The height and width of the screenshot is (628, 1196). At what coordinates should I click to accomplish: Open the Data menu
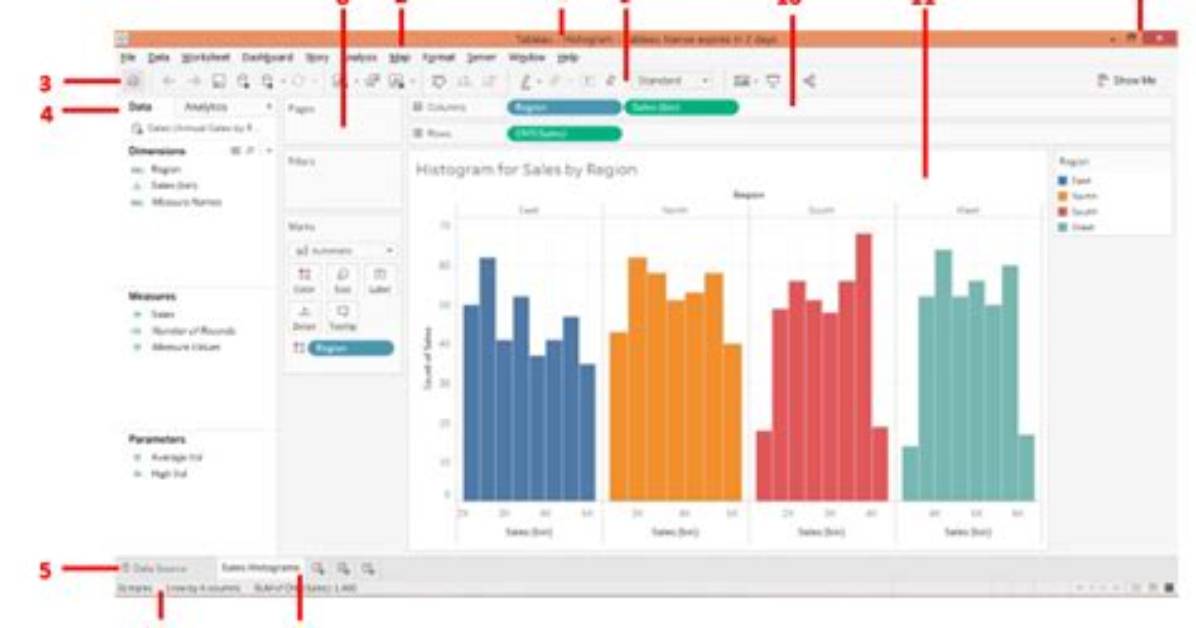[159, 57]
